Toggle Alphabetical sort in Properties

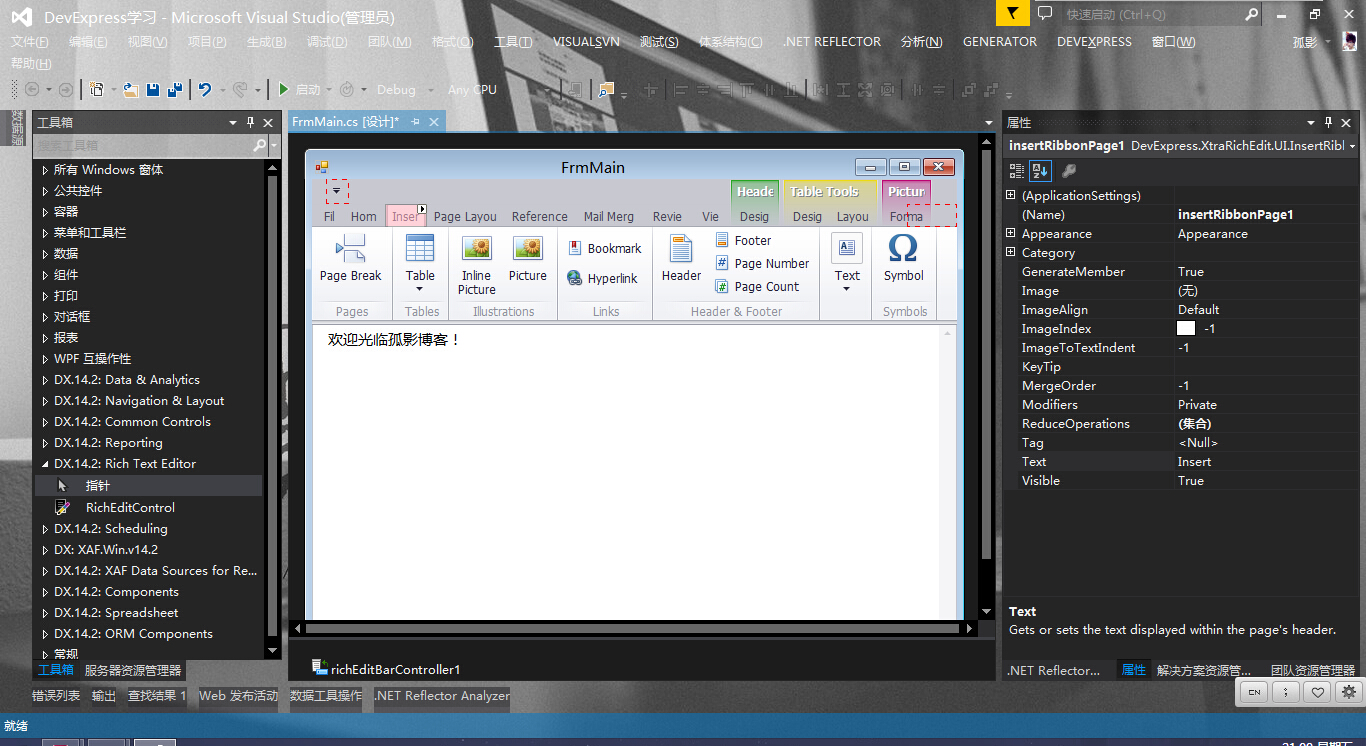[x=1040, y=171]
